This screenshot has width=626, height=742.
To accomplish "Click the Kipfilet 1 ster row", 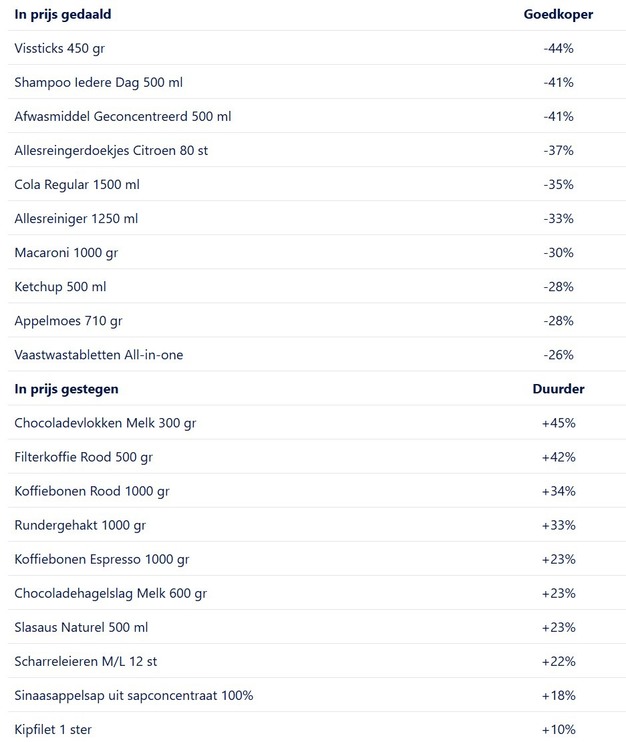I will (53, 729).
